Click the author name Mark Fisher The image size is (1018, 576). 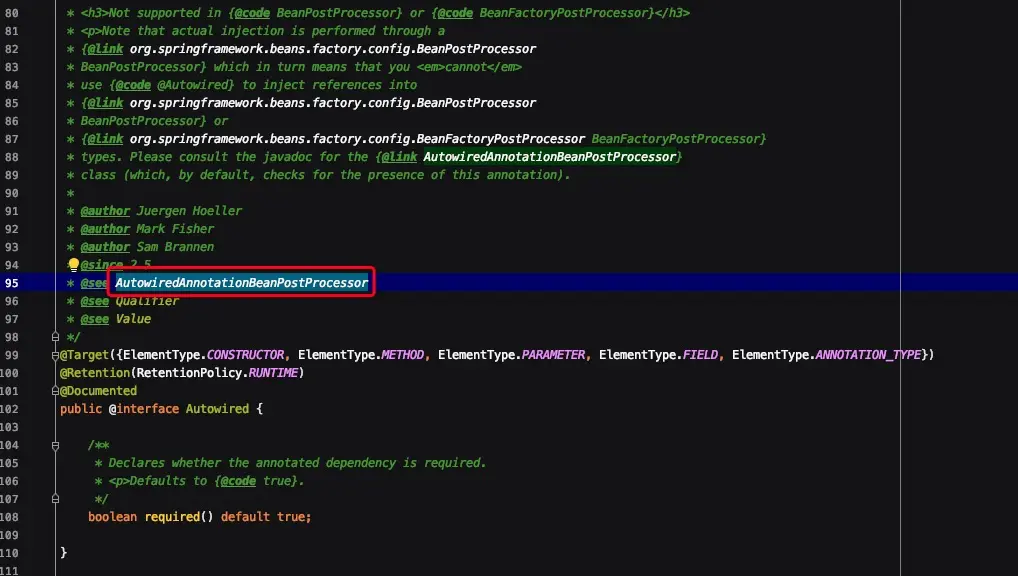point(175,229)
